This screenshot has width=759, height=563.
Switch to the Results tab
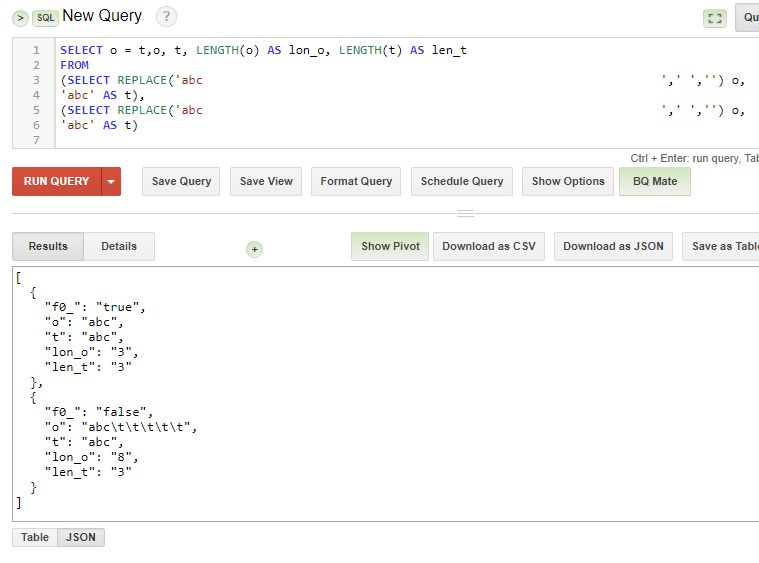(x=48, y=246)
